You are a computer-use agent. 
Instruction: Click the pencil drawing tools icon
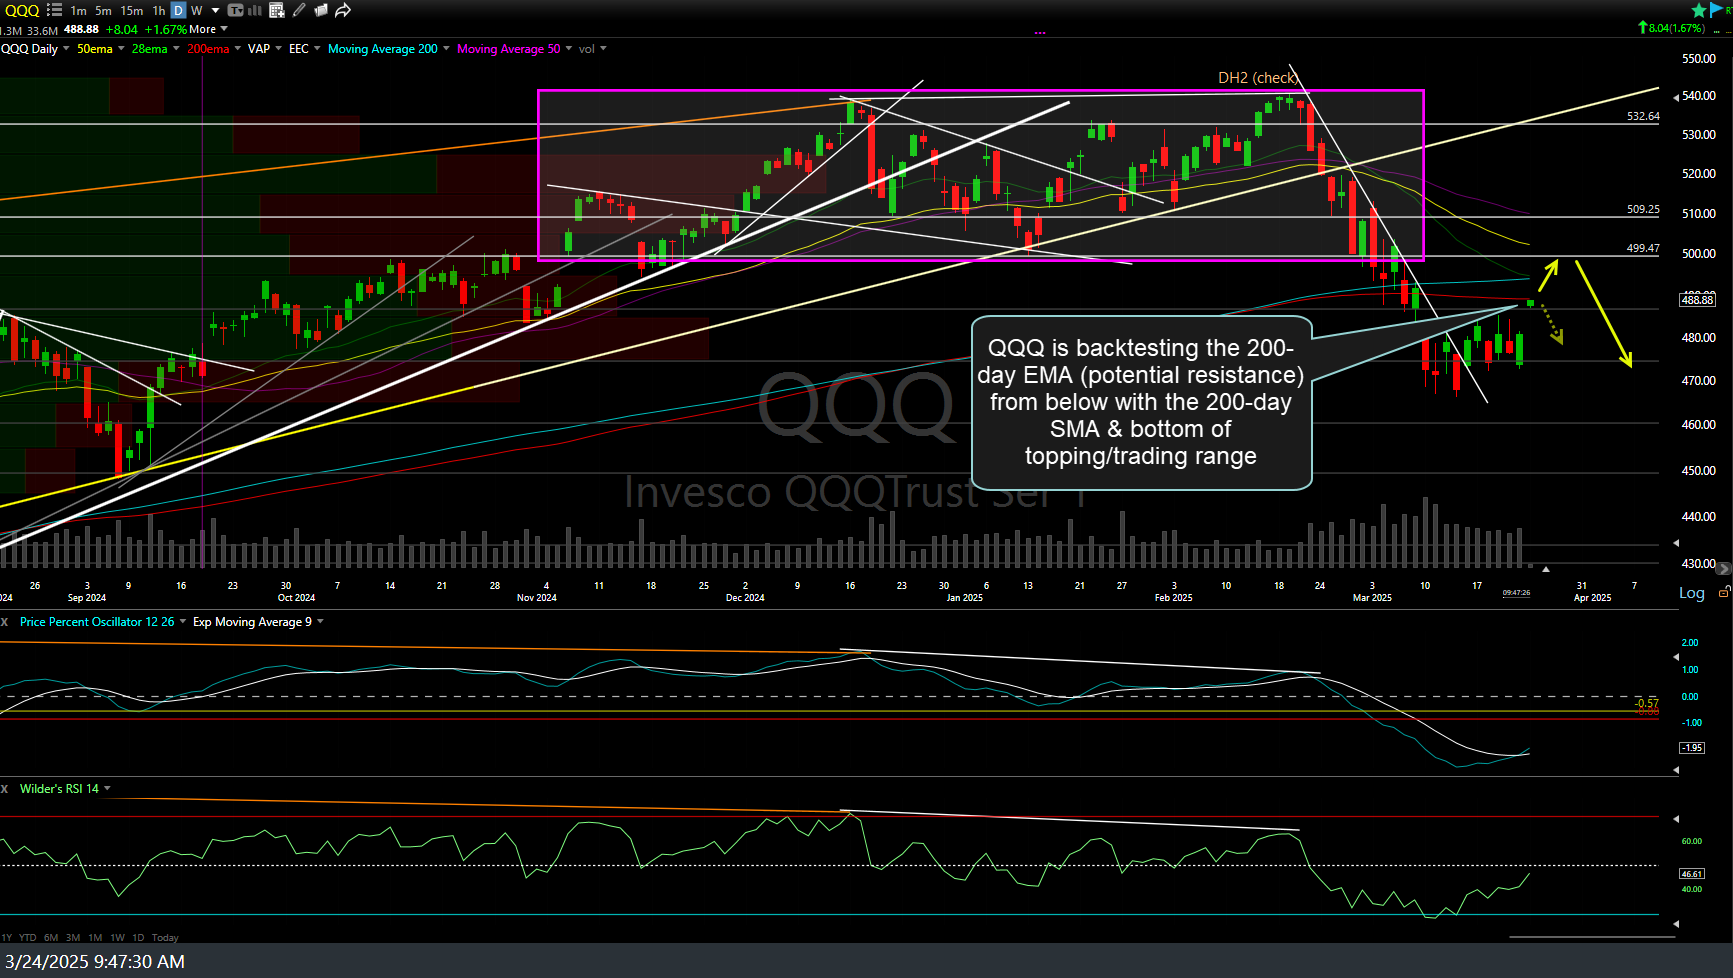299,10
